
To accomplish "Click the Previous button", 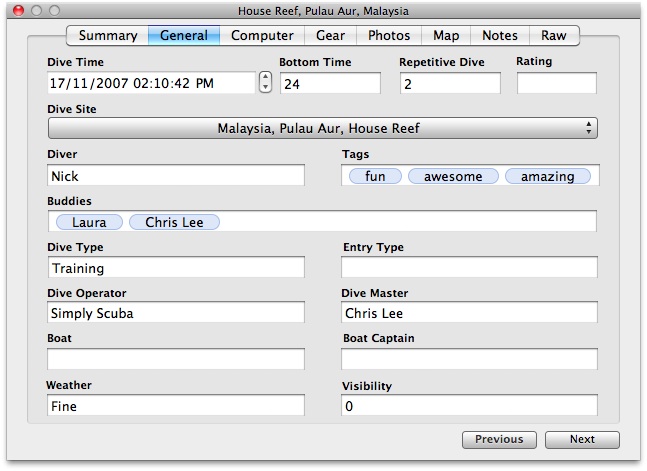I will [499, 440].
